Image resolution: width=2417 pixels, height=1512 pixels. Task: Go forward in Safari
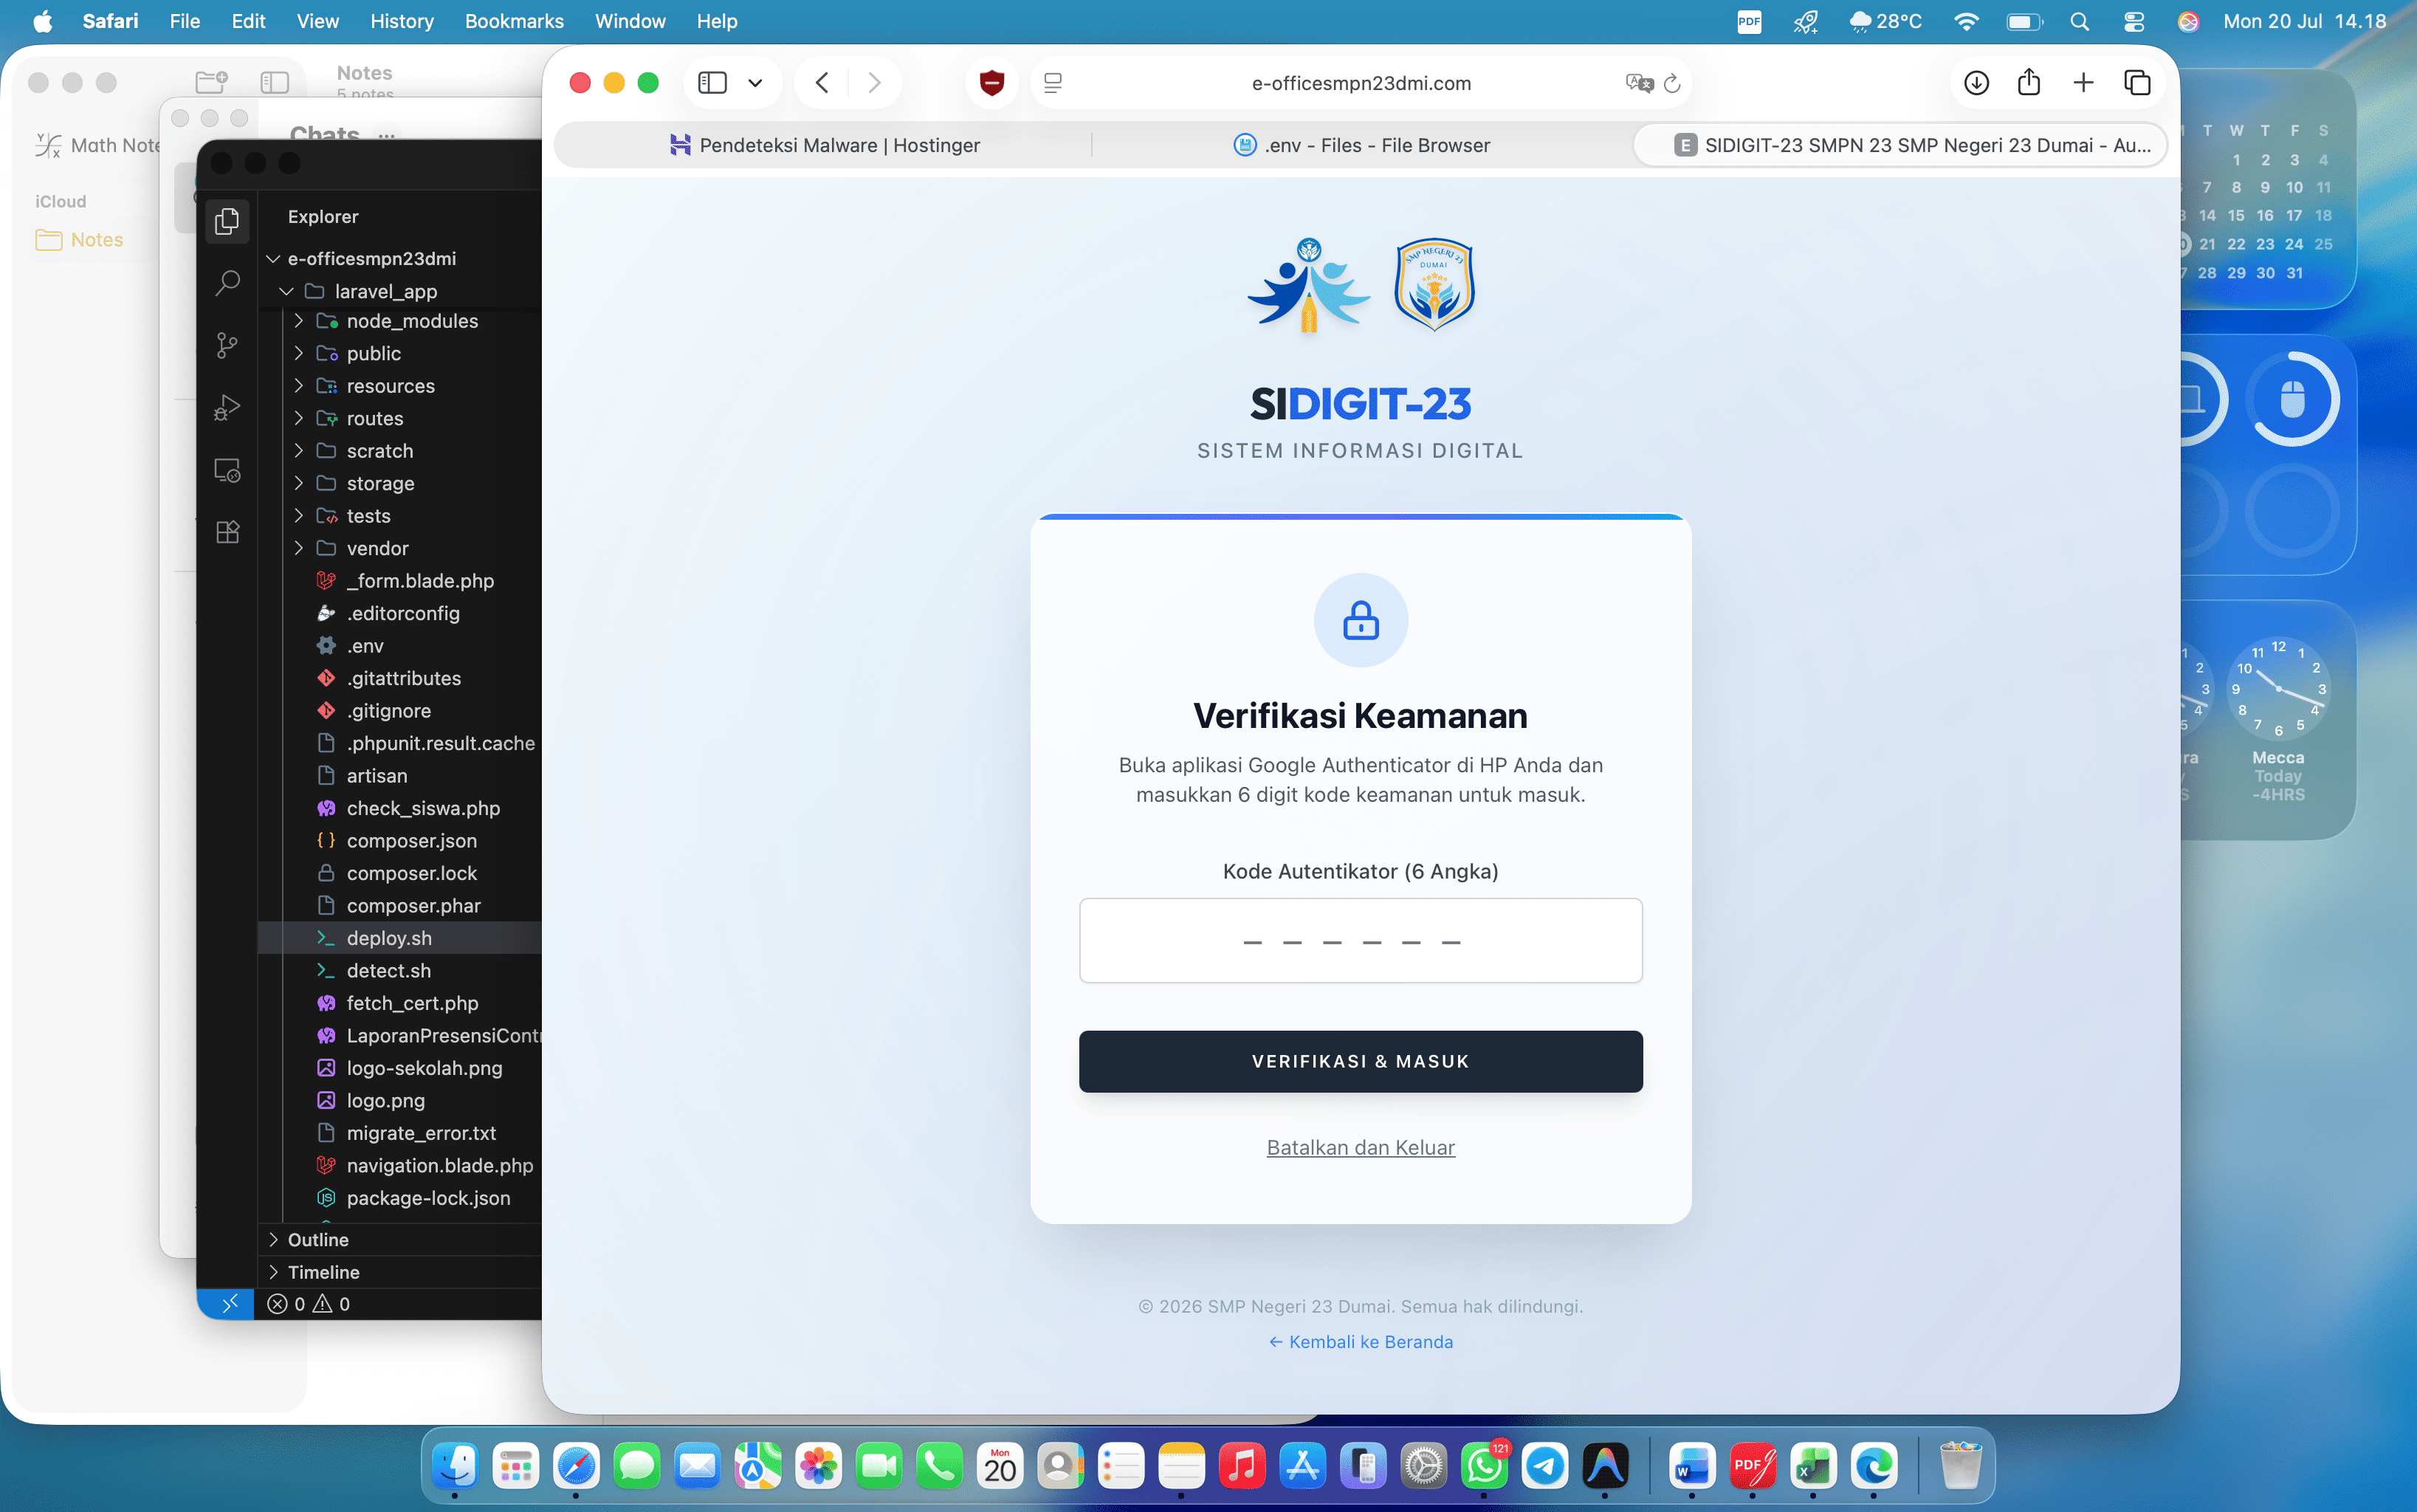click(x=874, y=83)
